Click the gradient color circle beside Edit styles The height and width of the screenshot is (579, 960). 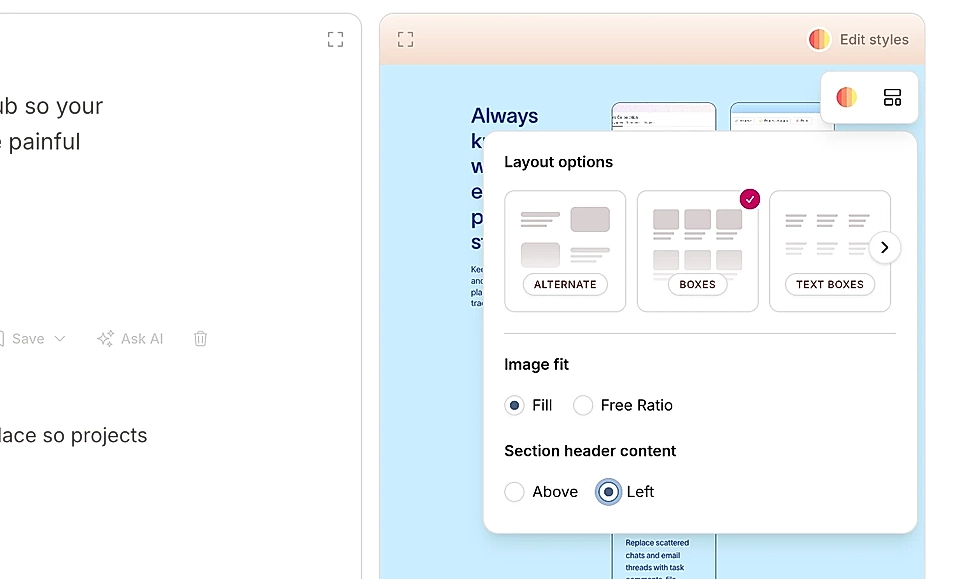click(x=818, y=39)
